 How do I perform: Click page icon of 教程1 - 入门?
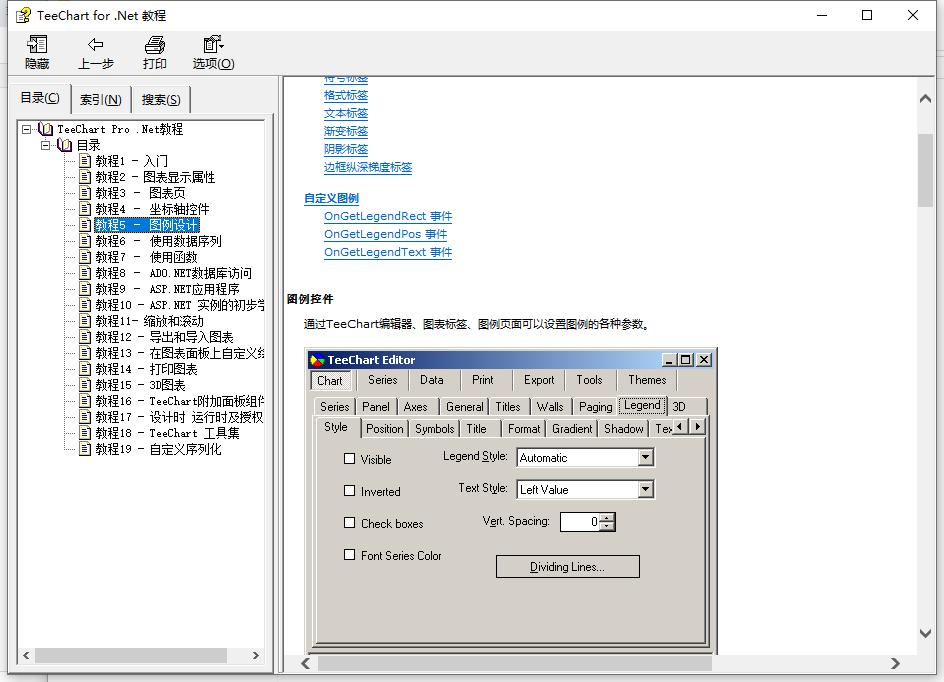(85, 161)
